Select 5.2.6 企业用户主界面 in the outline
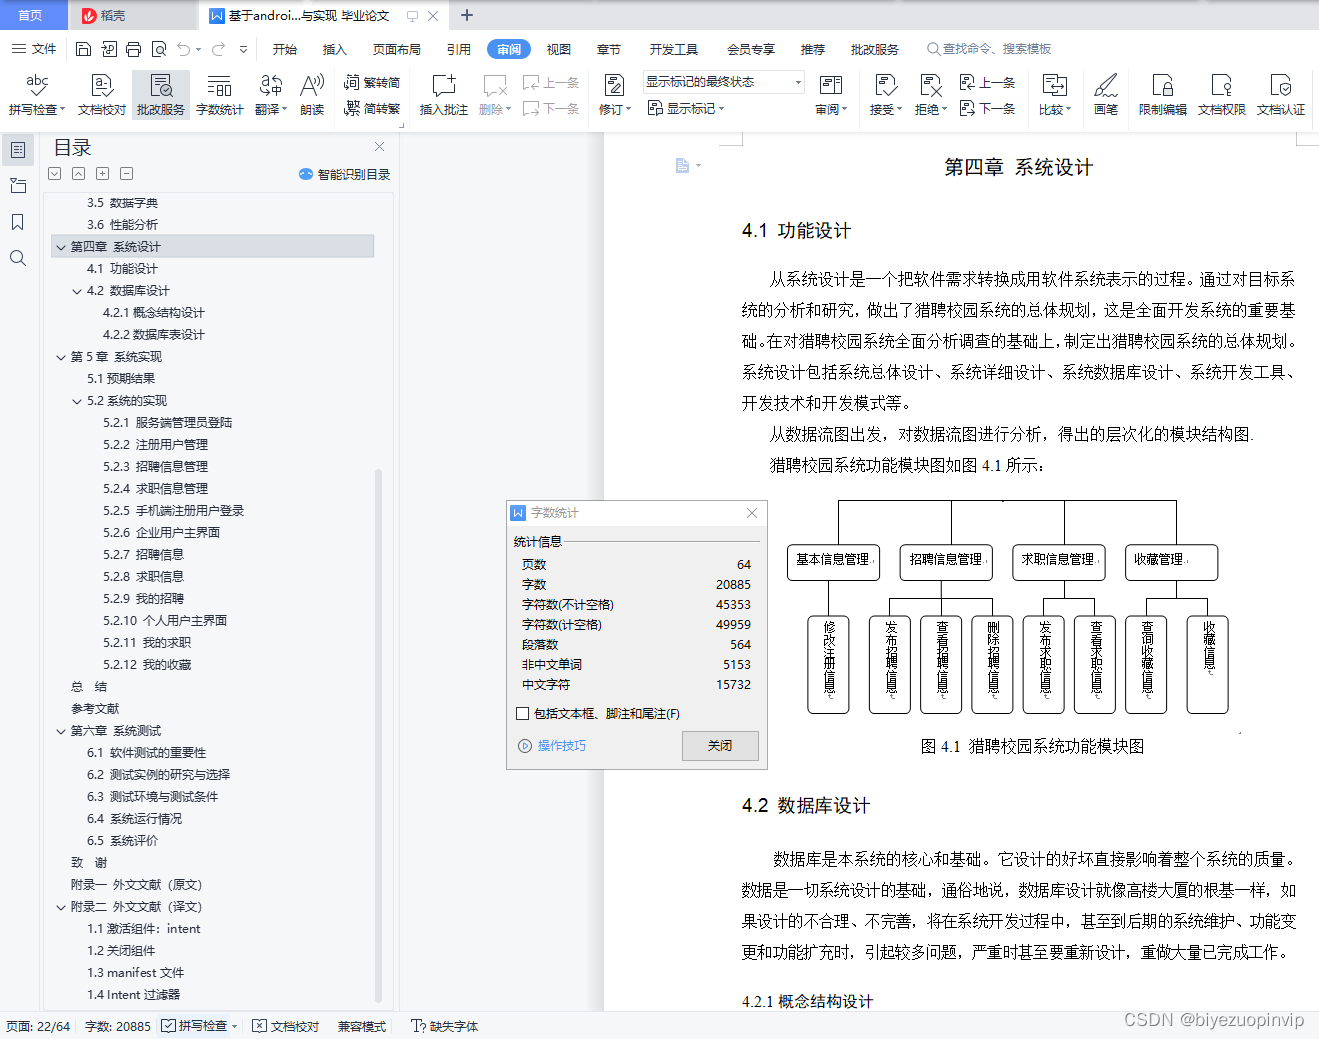The width and height of the screenshot is (1319, 1039). coord(161,533)
